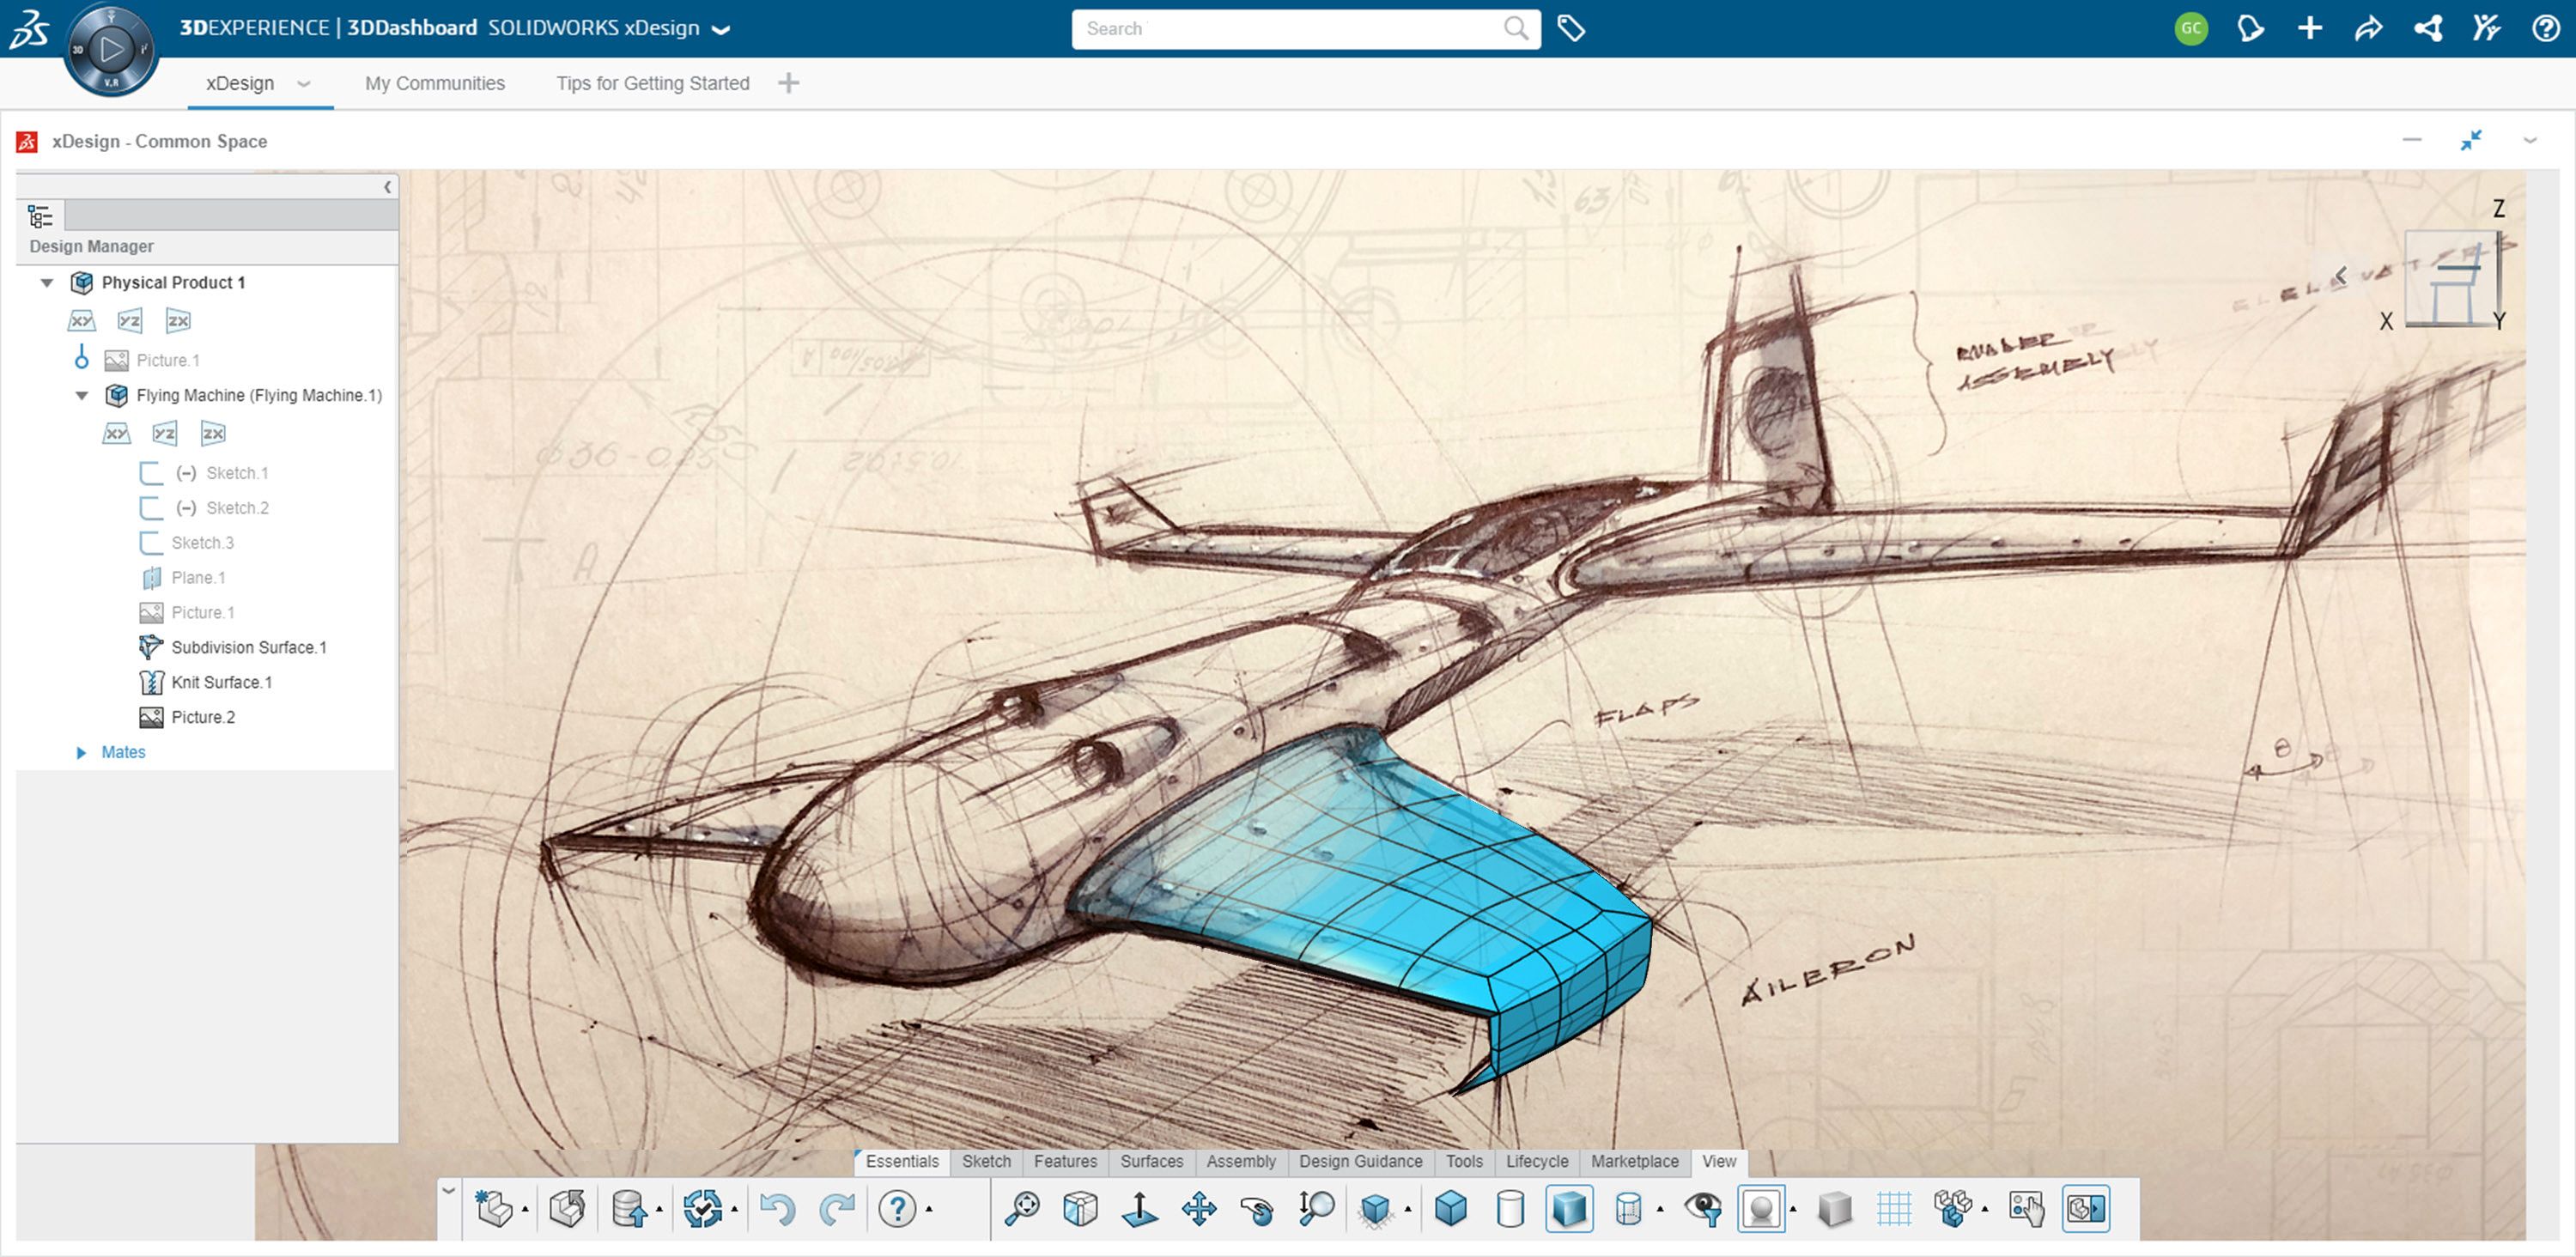Image resolution: width=2576 pixels, height=1257 pixels.
Task: Switch to the Design Guidance tab
Action: click(1360, 1161)
